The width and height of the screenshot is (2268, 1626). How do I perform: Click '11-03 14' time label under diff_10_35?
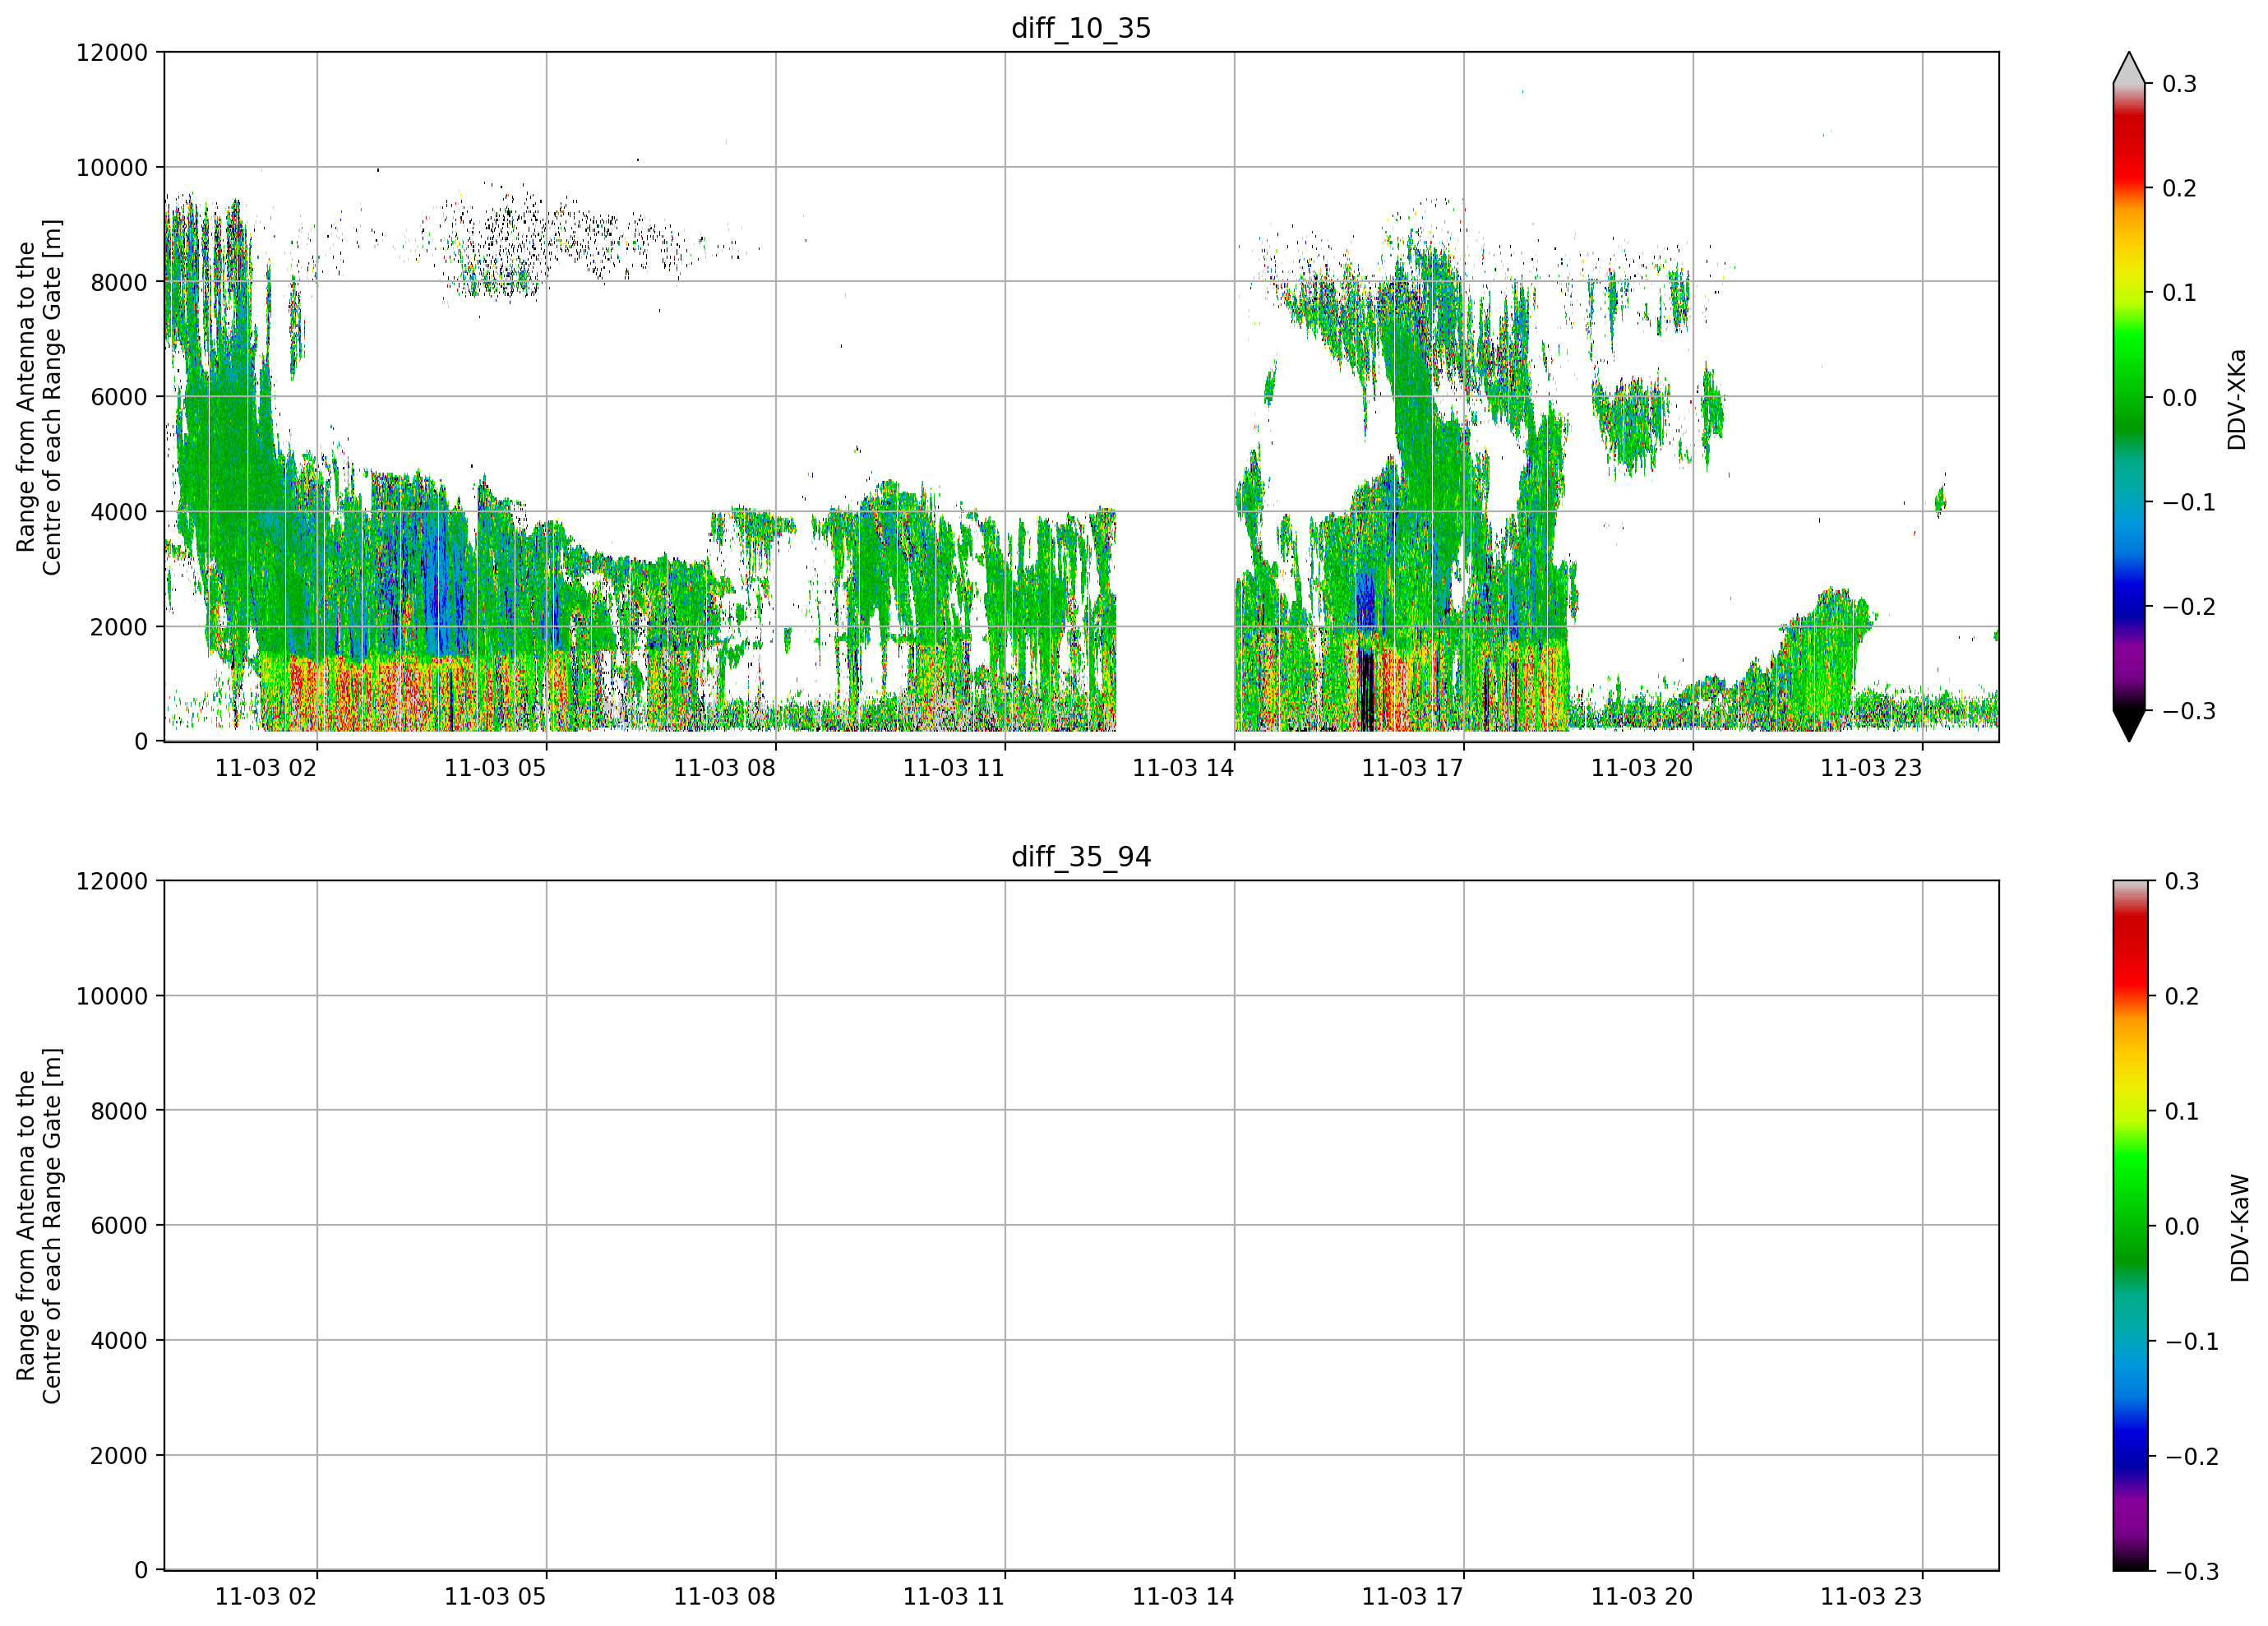tap(1183, 768)
